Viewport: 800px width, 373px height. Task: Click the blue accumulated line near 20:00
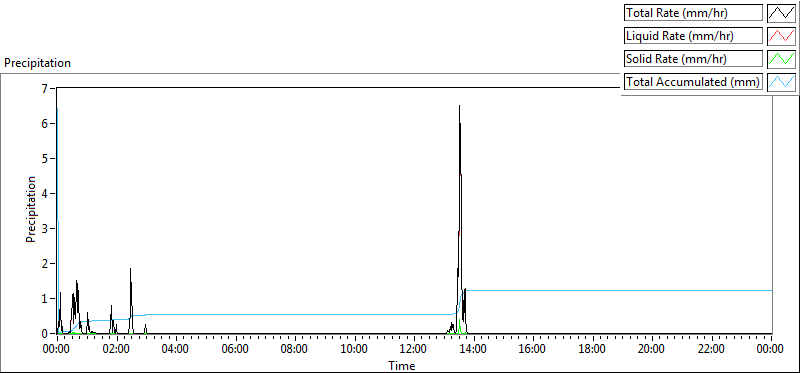coord(652,290)
